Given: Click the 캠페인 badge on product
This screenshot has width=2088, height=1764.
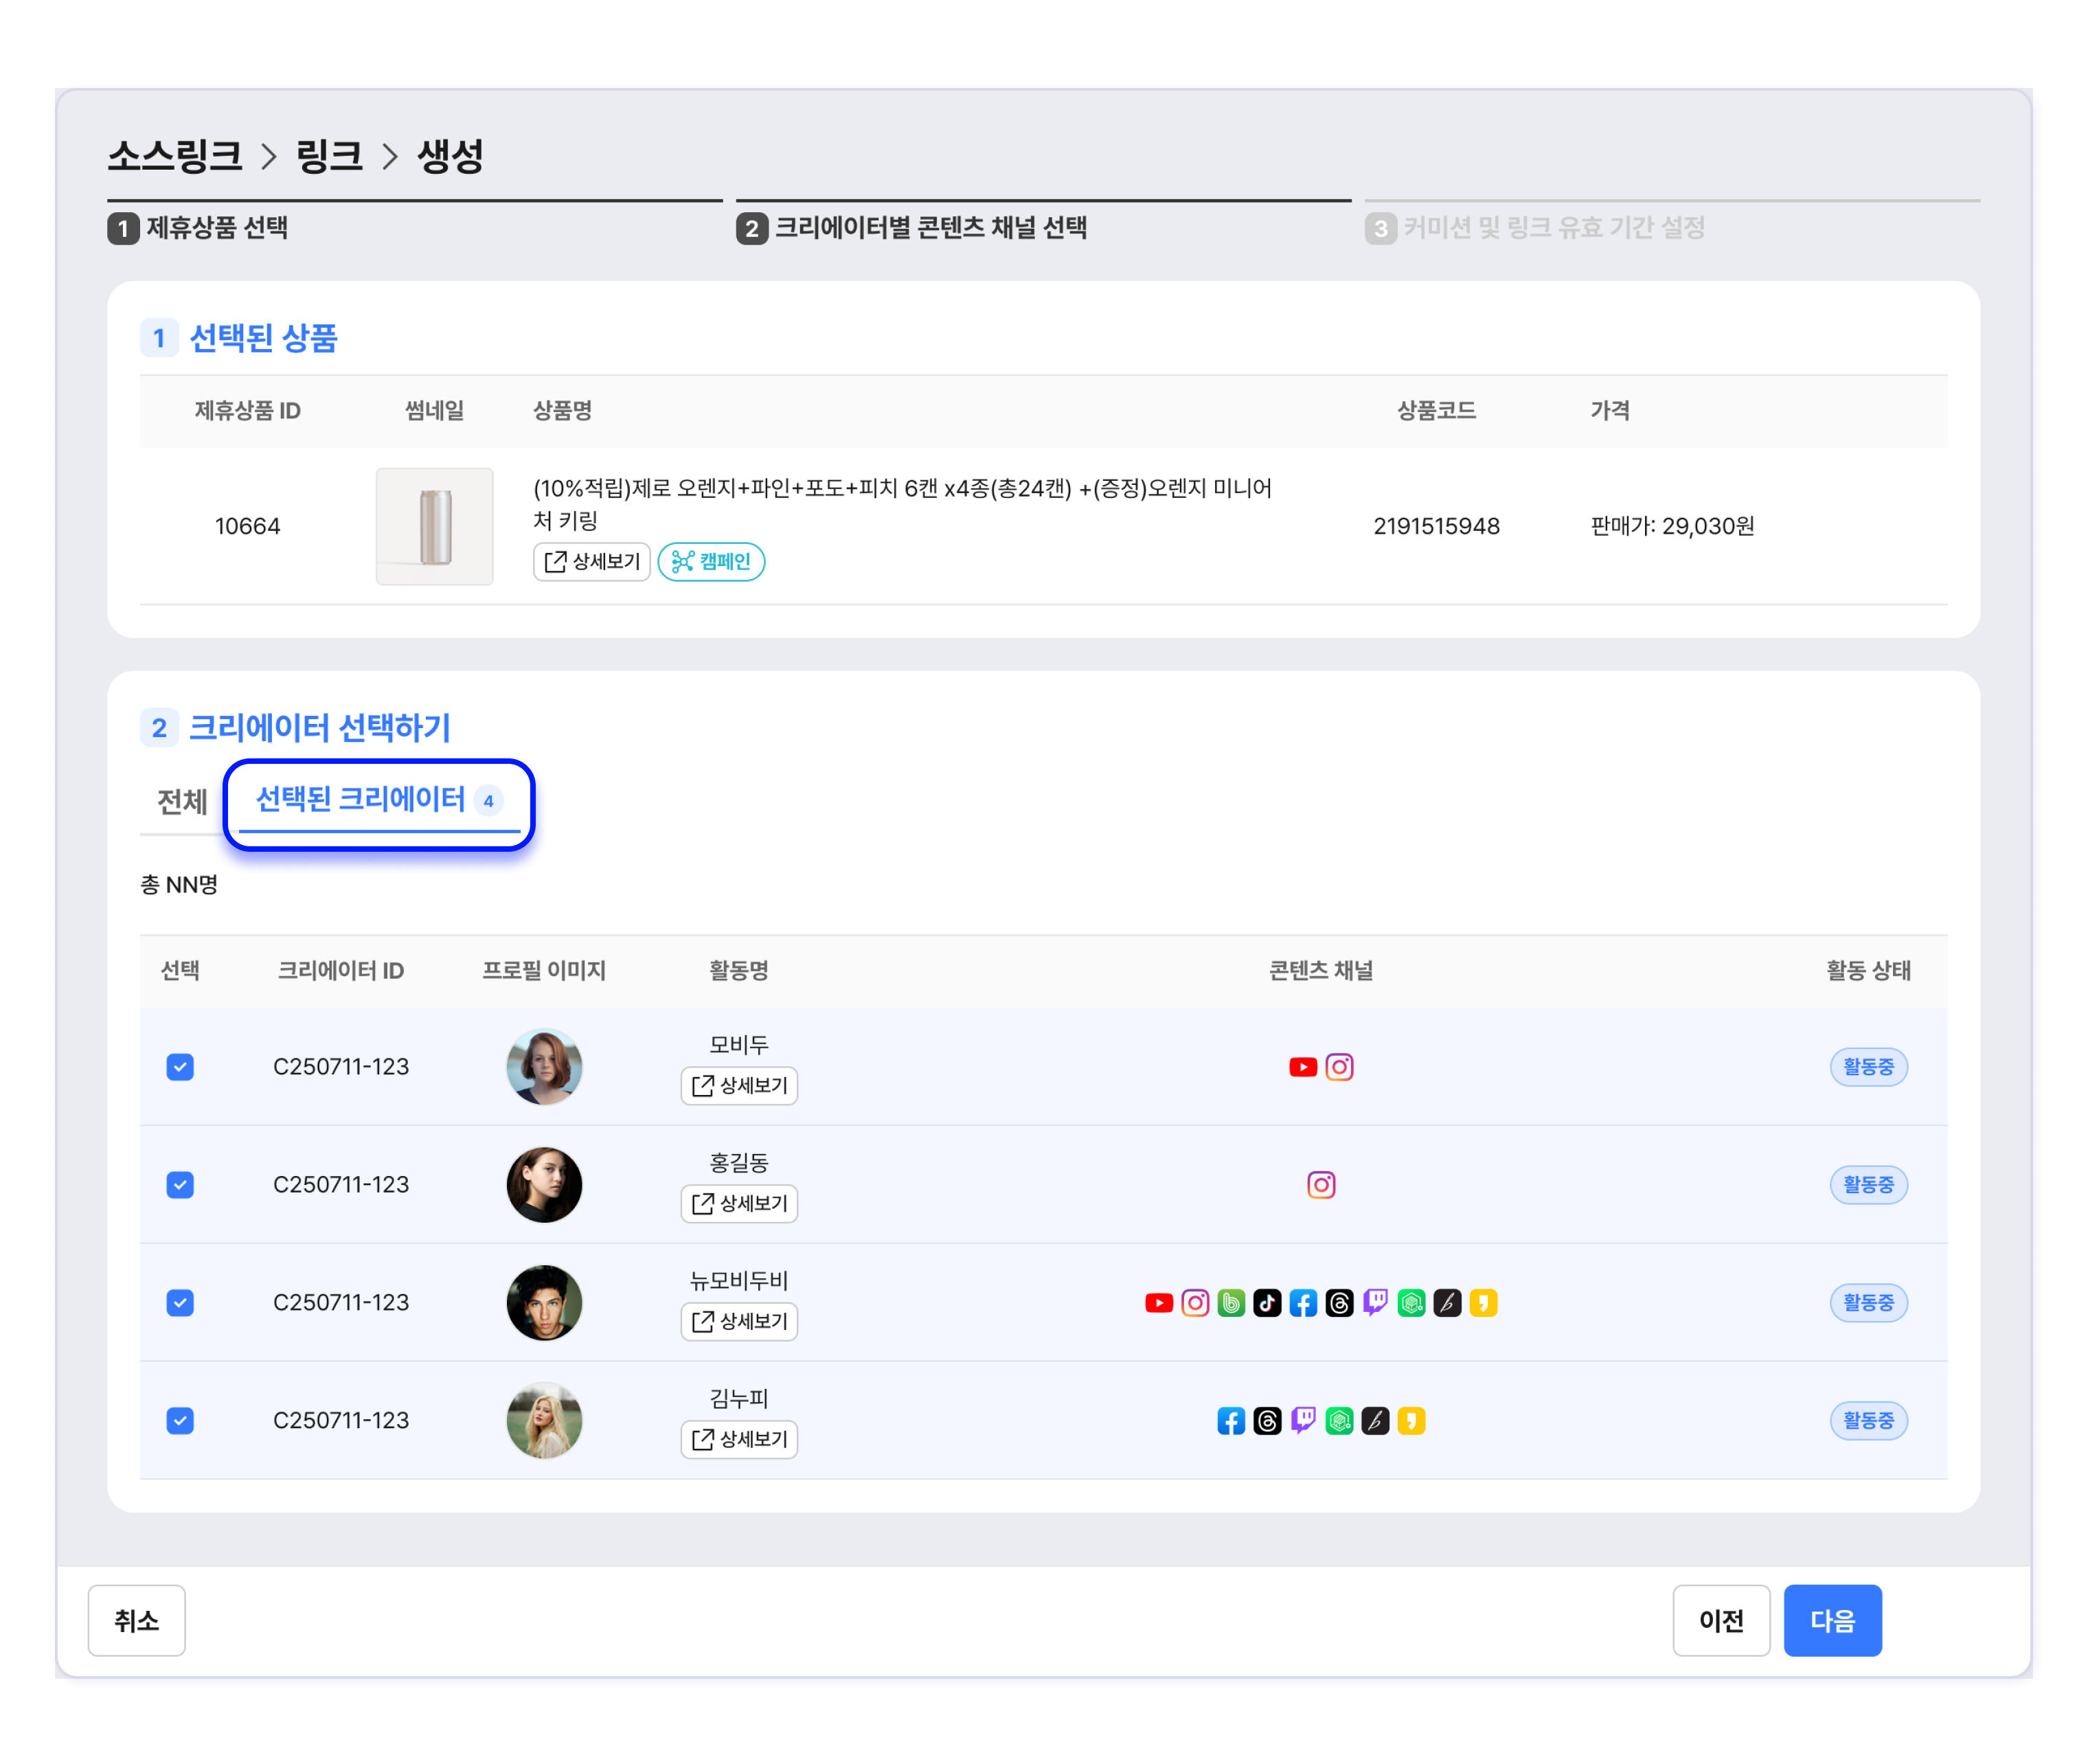Looking at the screenshot, I should tap(711, 562).
